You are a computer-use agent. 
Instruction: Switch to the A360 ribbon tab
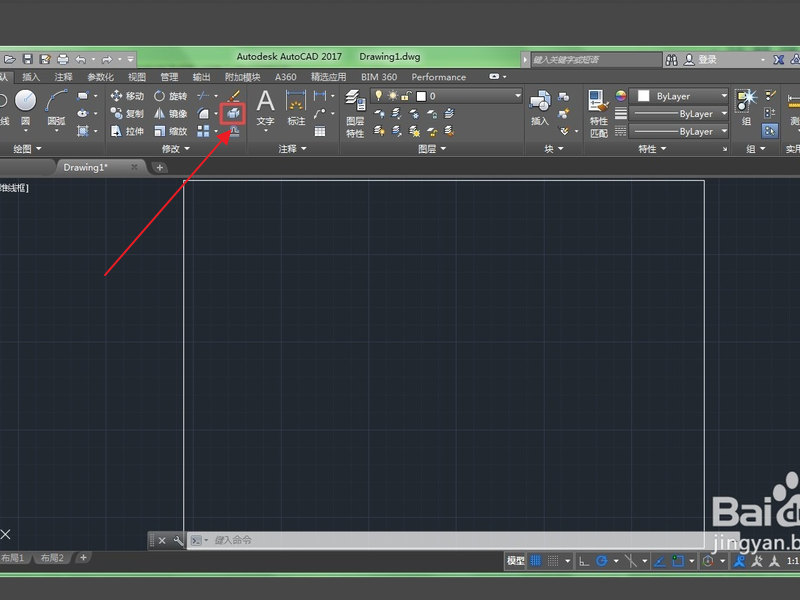pyautogui.click(x=286, y=77)
